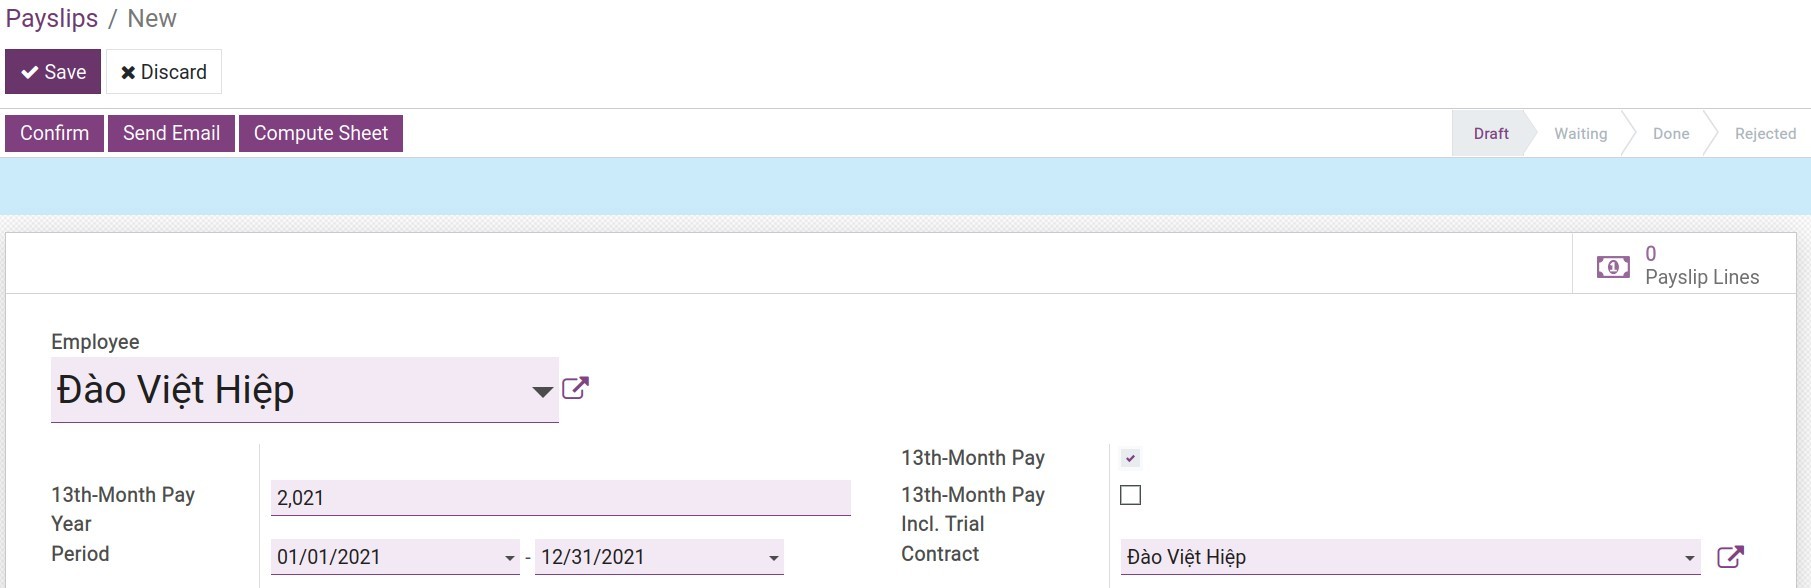Click the x icon inside Discard button
Image resolution: width=1811 pixels, height=588 pixels.
pos(127,71)
